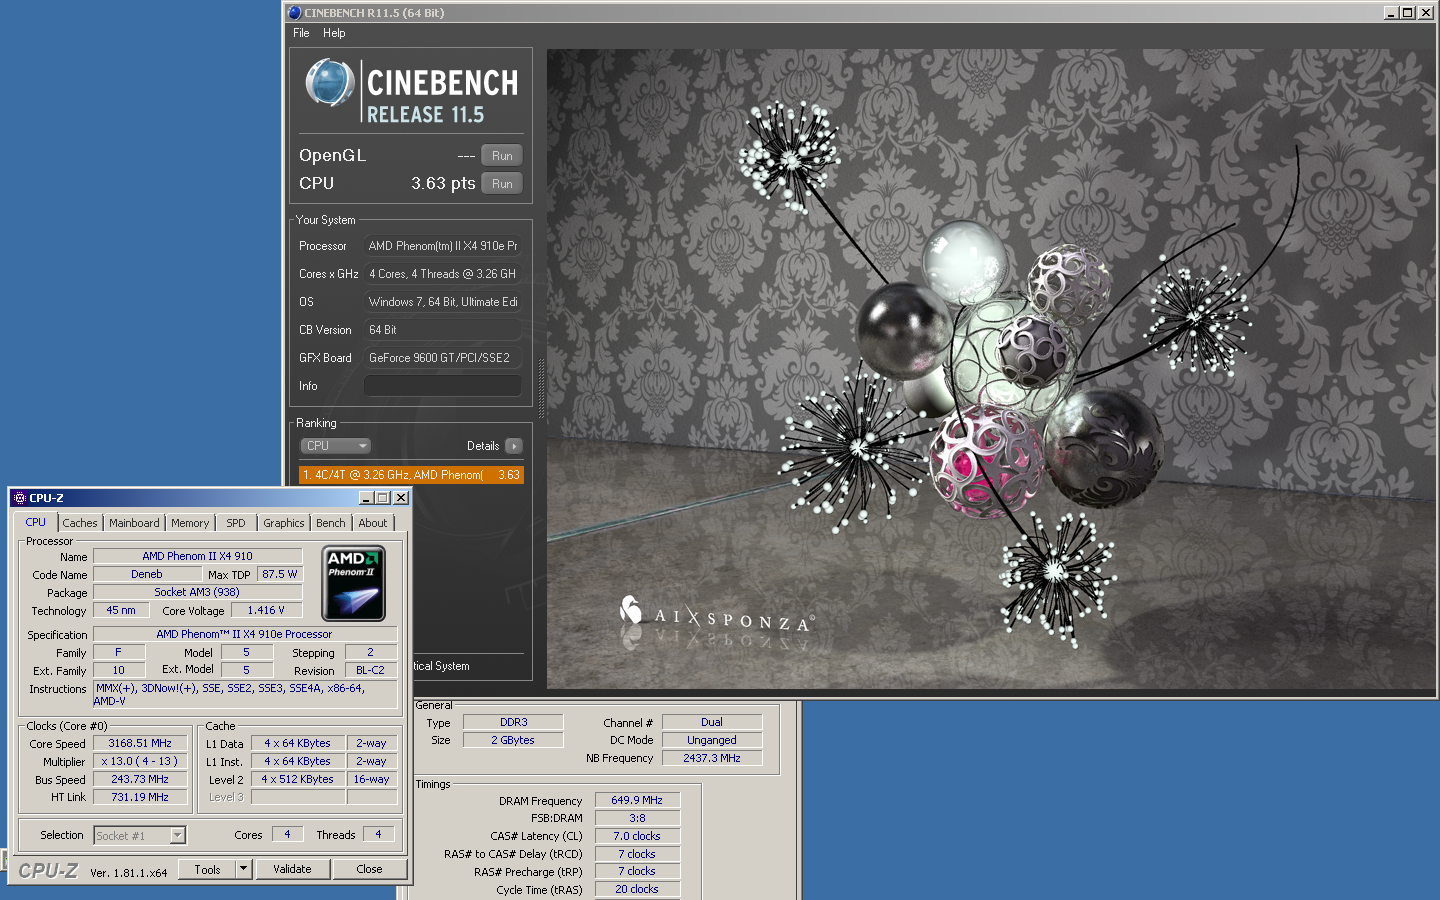Run the CPU benchmark
Image resolution: width=1440 pixels, height=900 pixels.
(502, 184)
